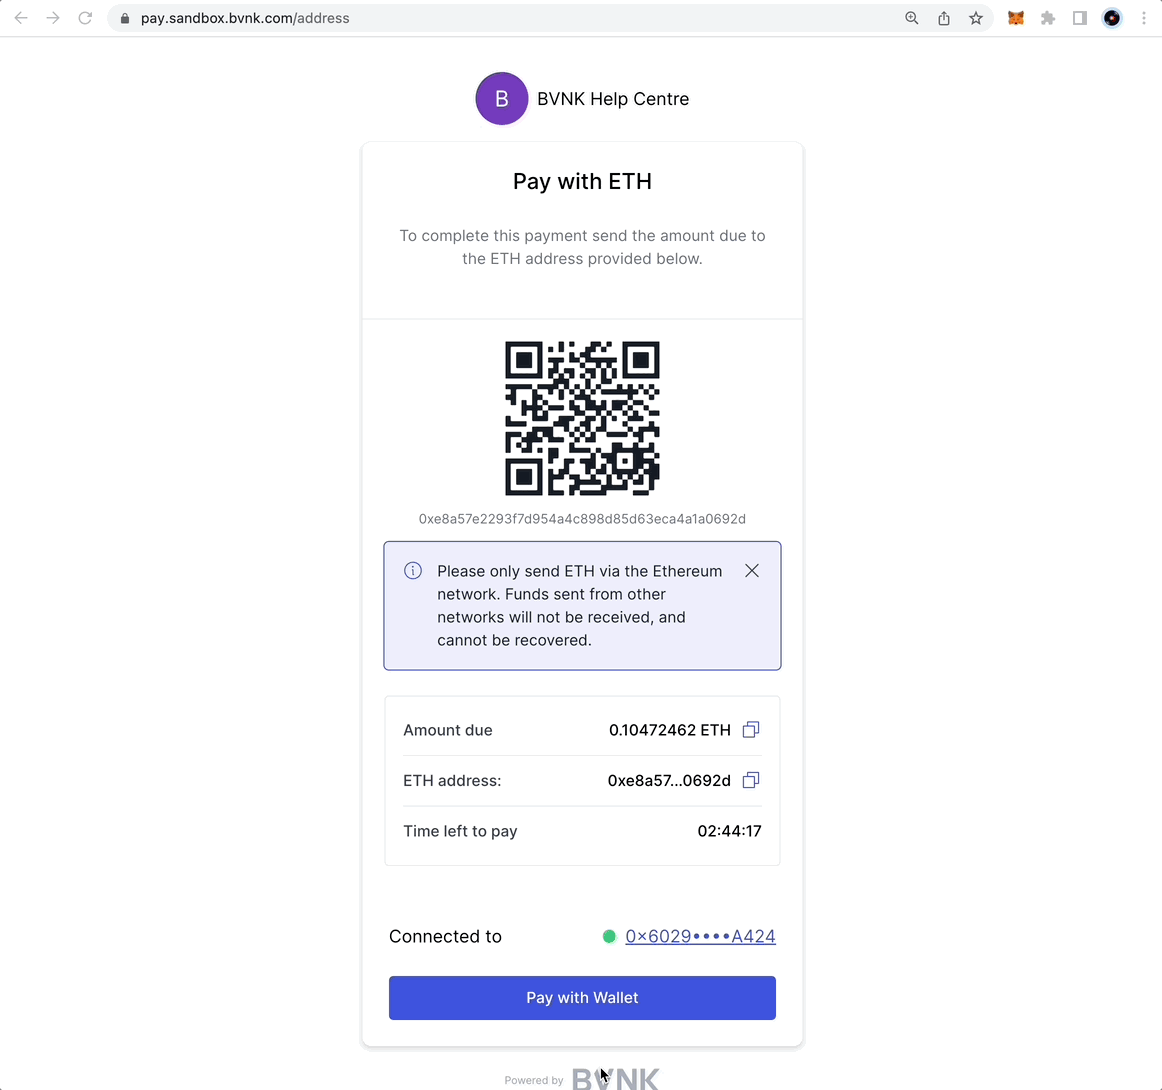Copy the amount due value
1162x1090 pixels.
pos(751,730)
